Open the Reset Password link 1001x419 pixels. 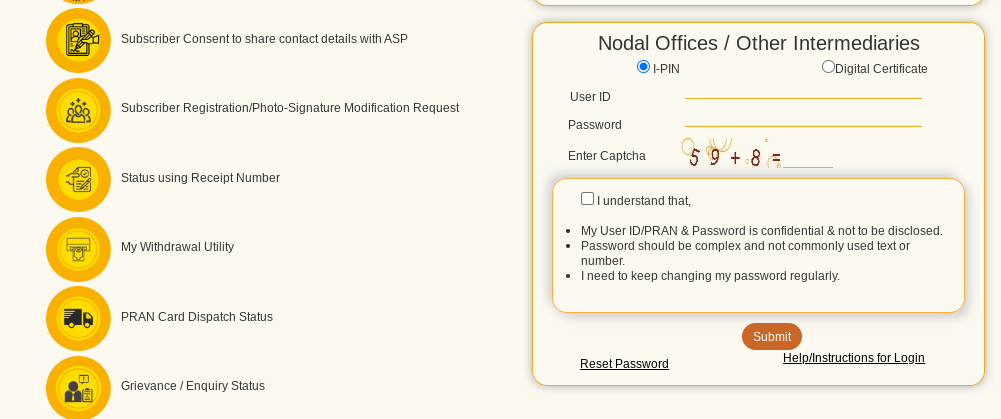[x=624, y=364]
